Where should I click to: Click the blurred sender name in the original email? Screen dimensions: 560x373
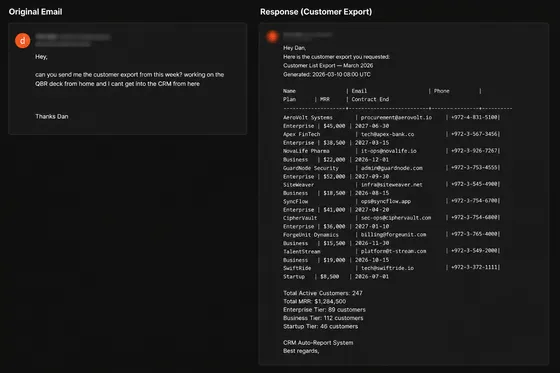[73, 37]
